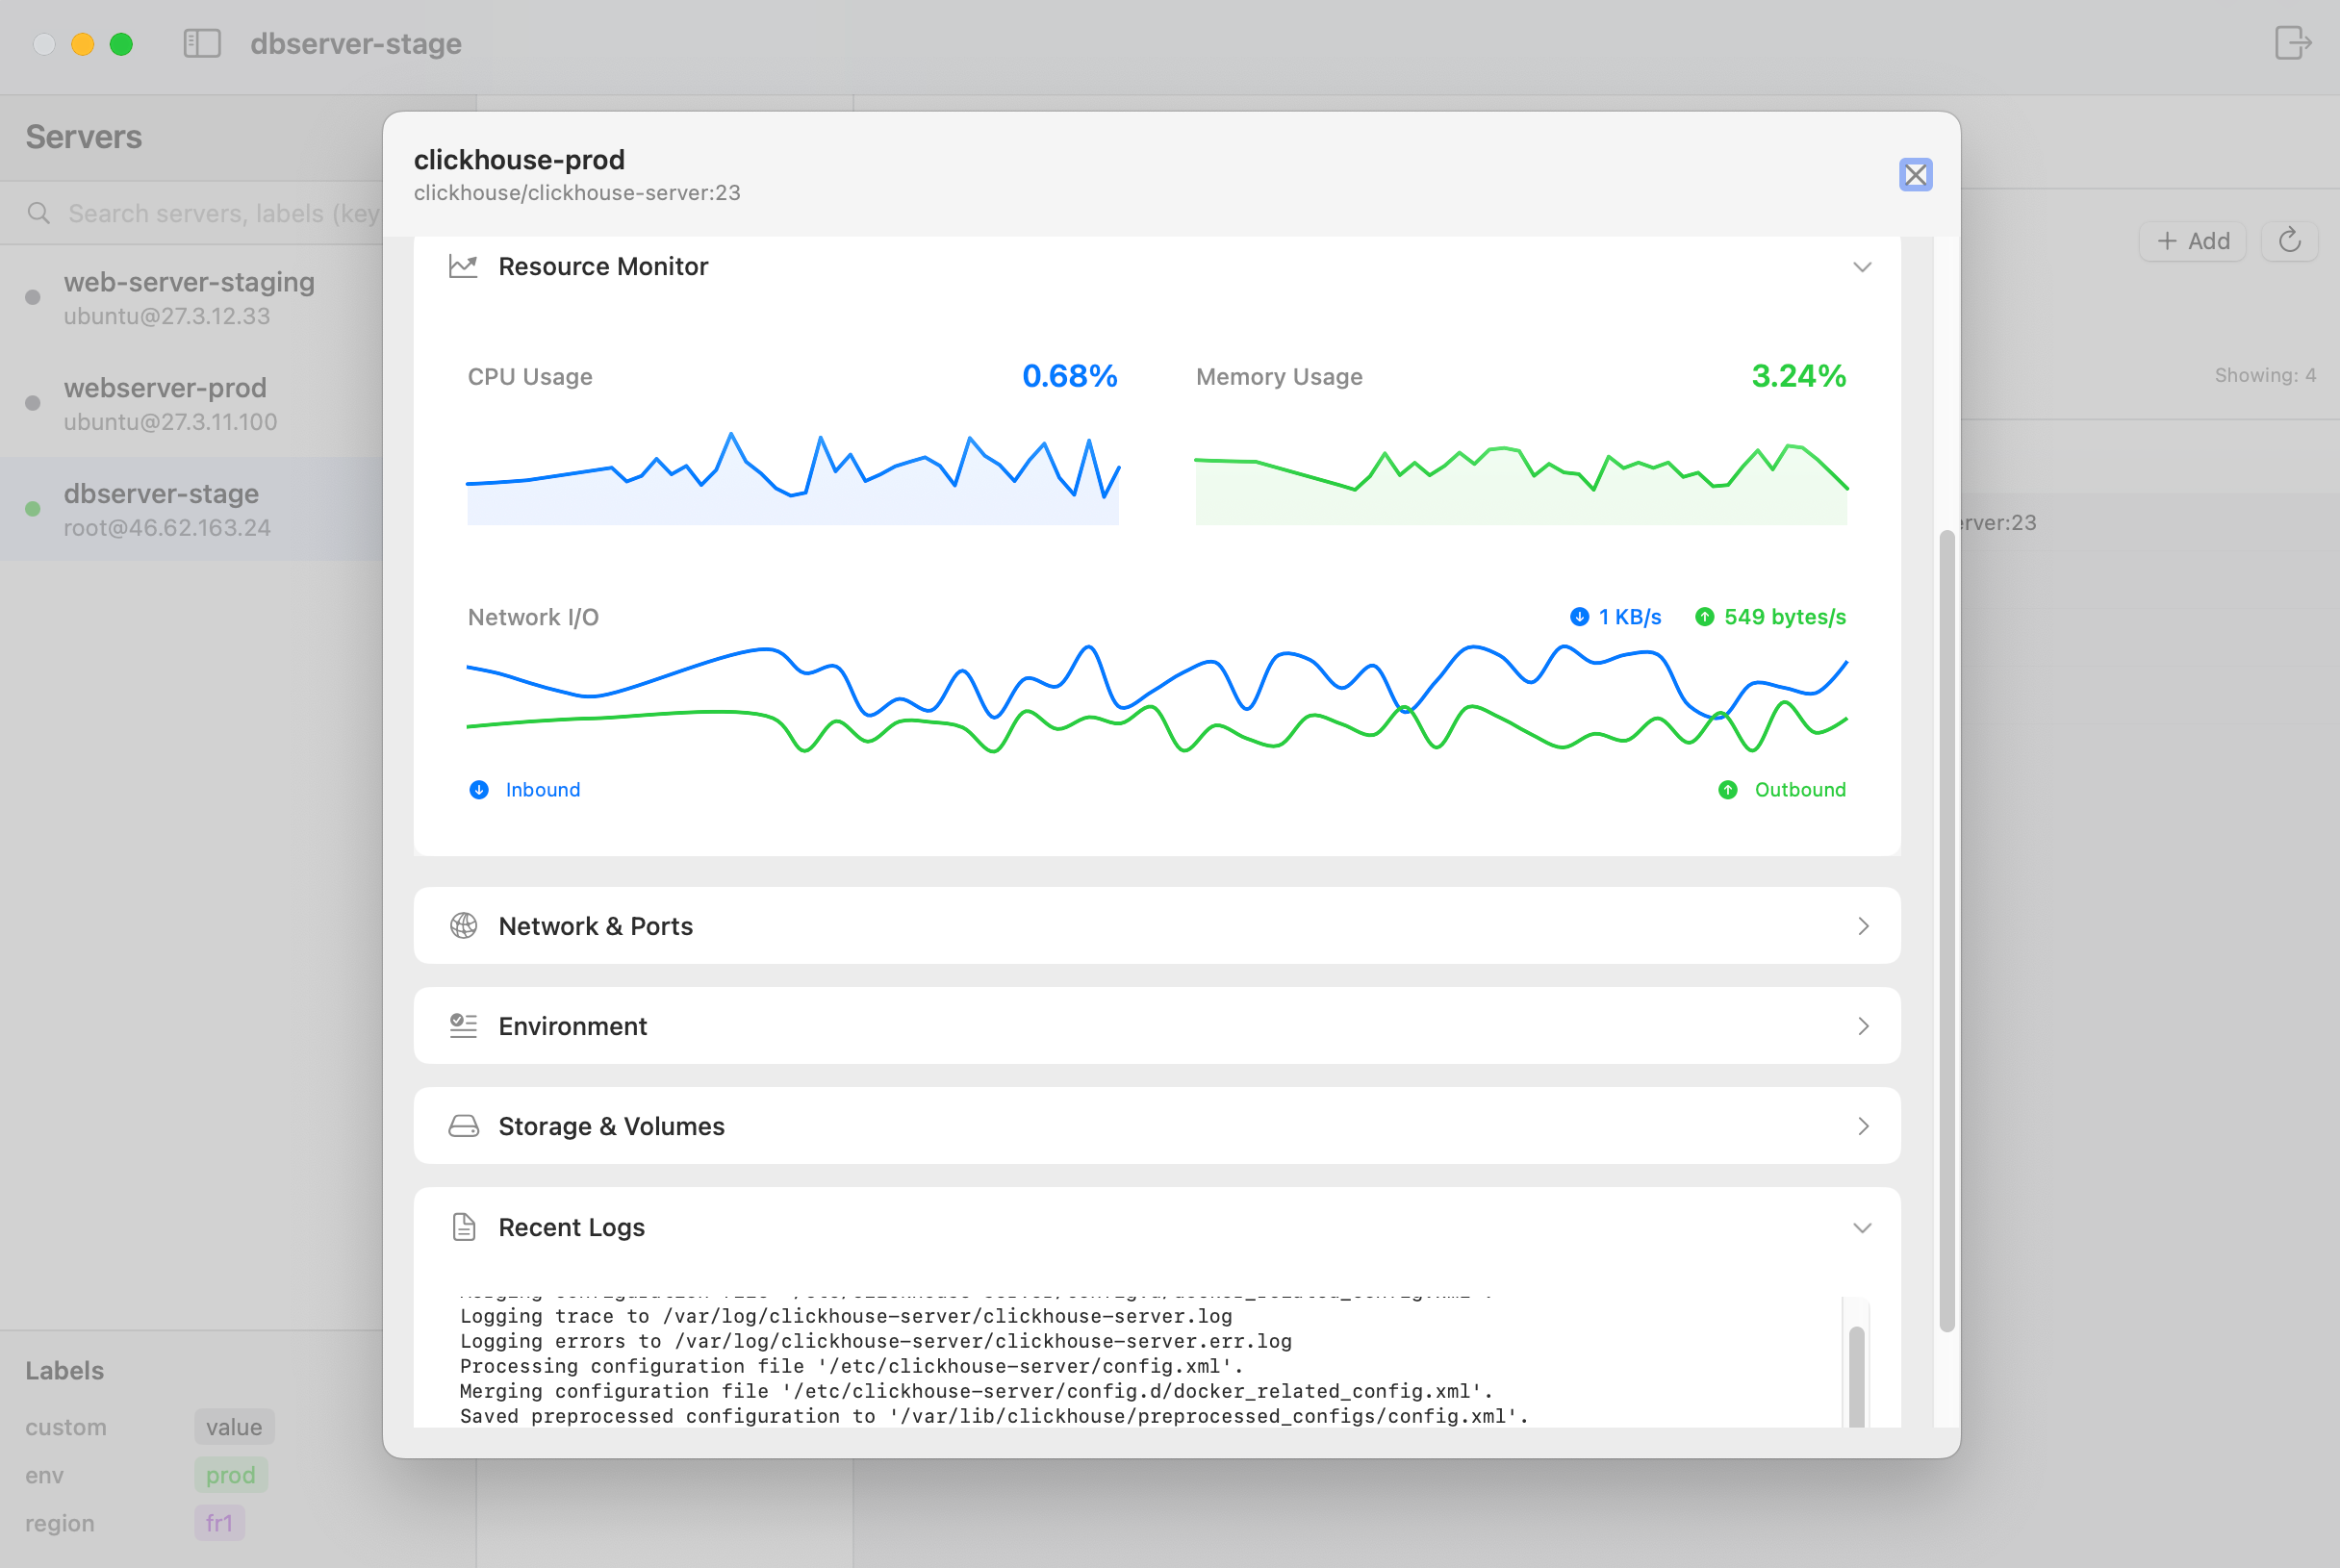Click the Network & Ports globe icon

[463, 926]
